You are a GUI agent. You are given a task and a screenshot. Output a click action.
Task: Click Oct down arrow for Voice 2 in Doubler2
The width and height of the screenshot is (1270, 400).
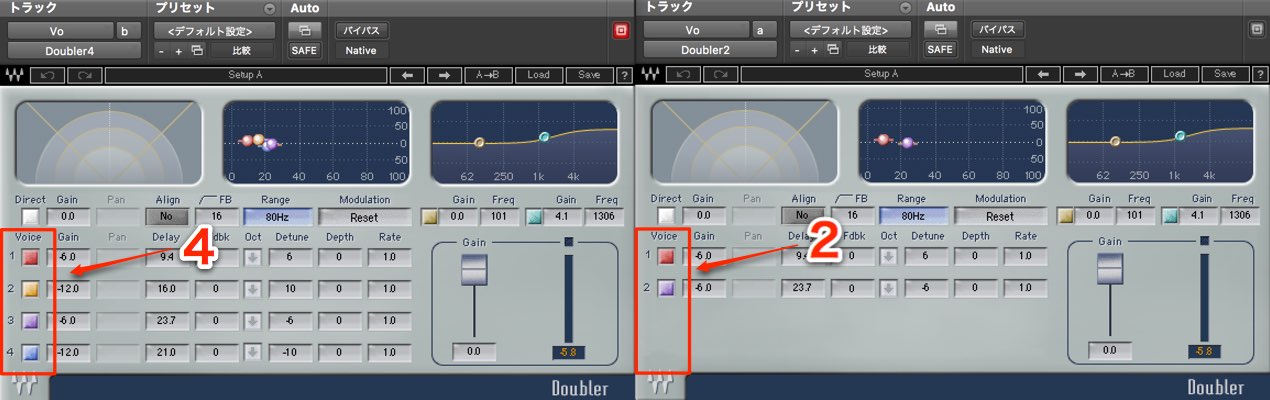click(889, 289)
